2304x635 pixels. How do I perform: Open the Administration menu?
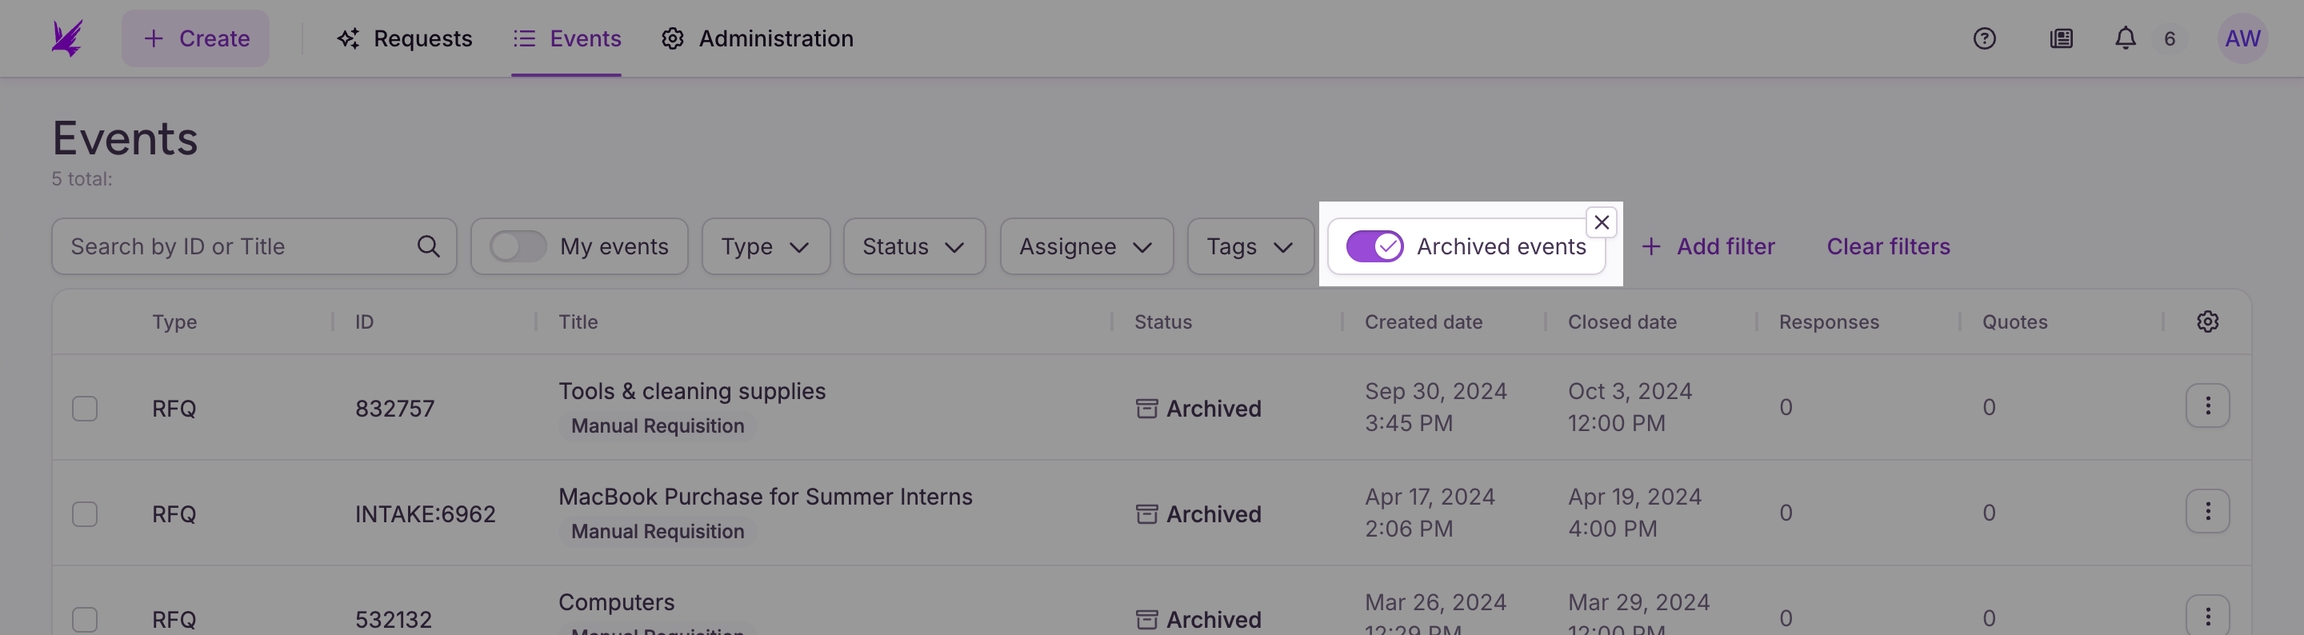(757, 38)
